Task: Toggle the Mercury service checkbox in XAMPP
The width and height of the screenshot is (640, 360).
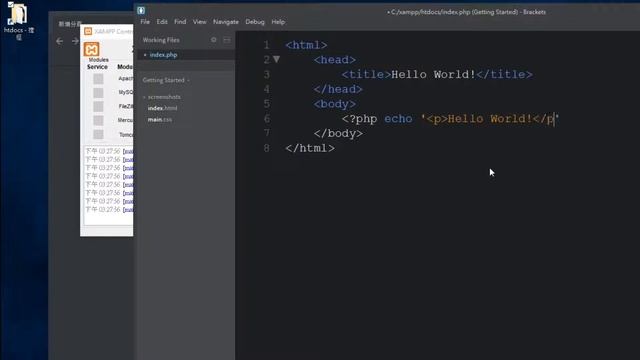Action: point(98,120)
